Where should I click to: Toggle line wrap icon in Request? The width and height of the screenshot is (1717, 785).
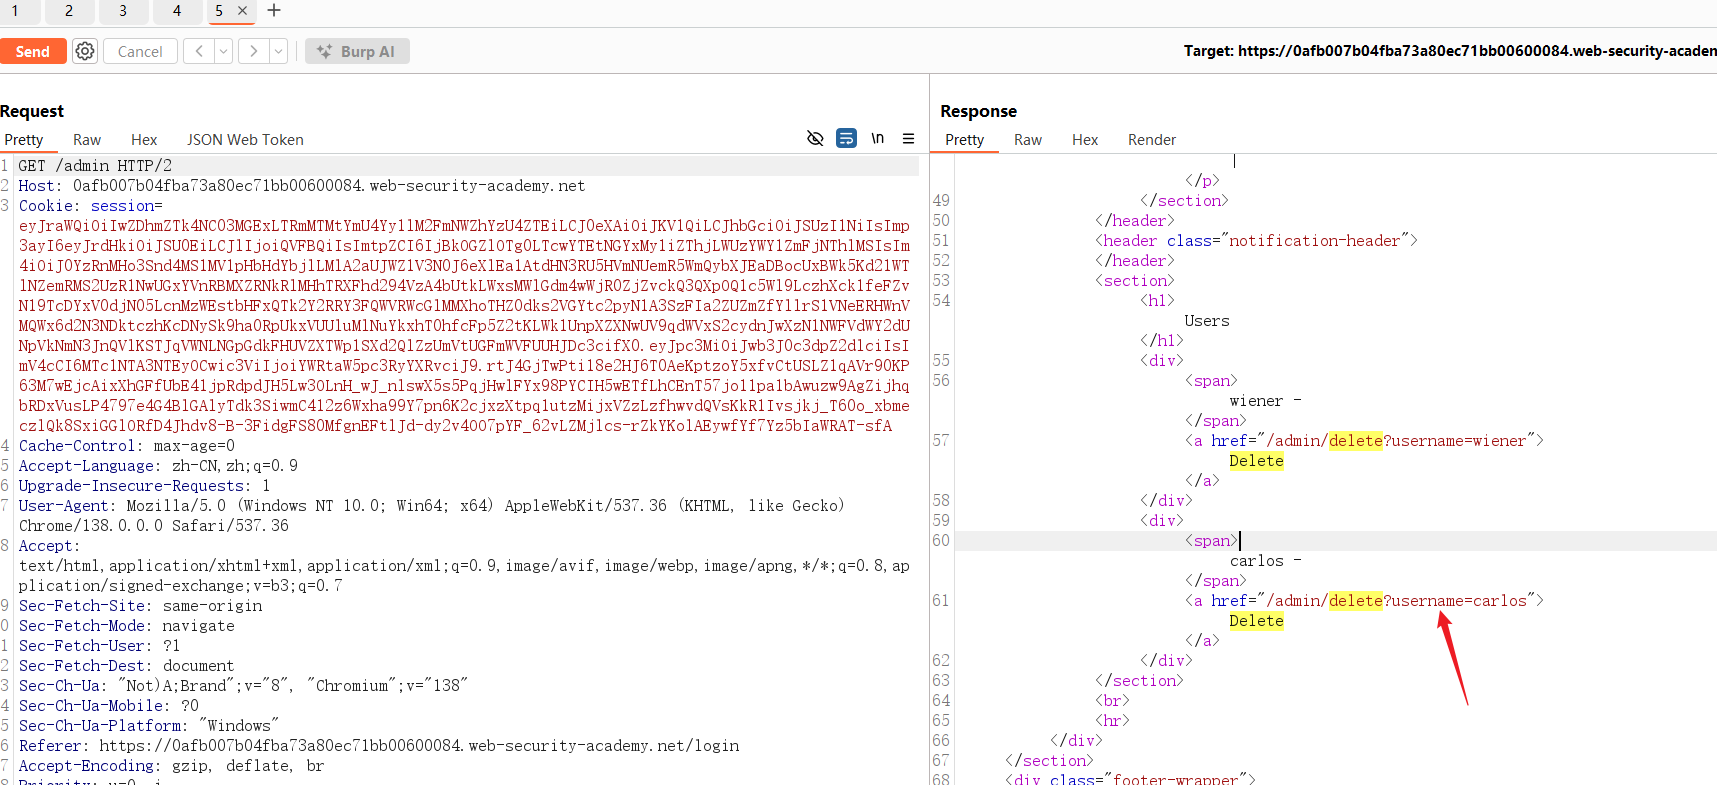[846, 139]
